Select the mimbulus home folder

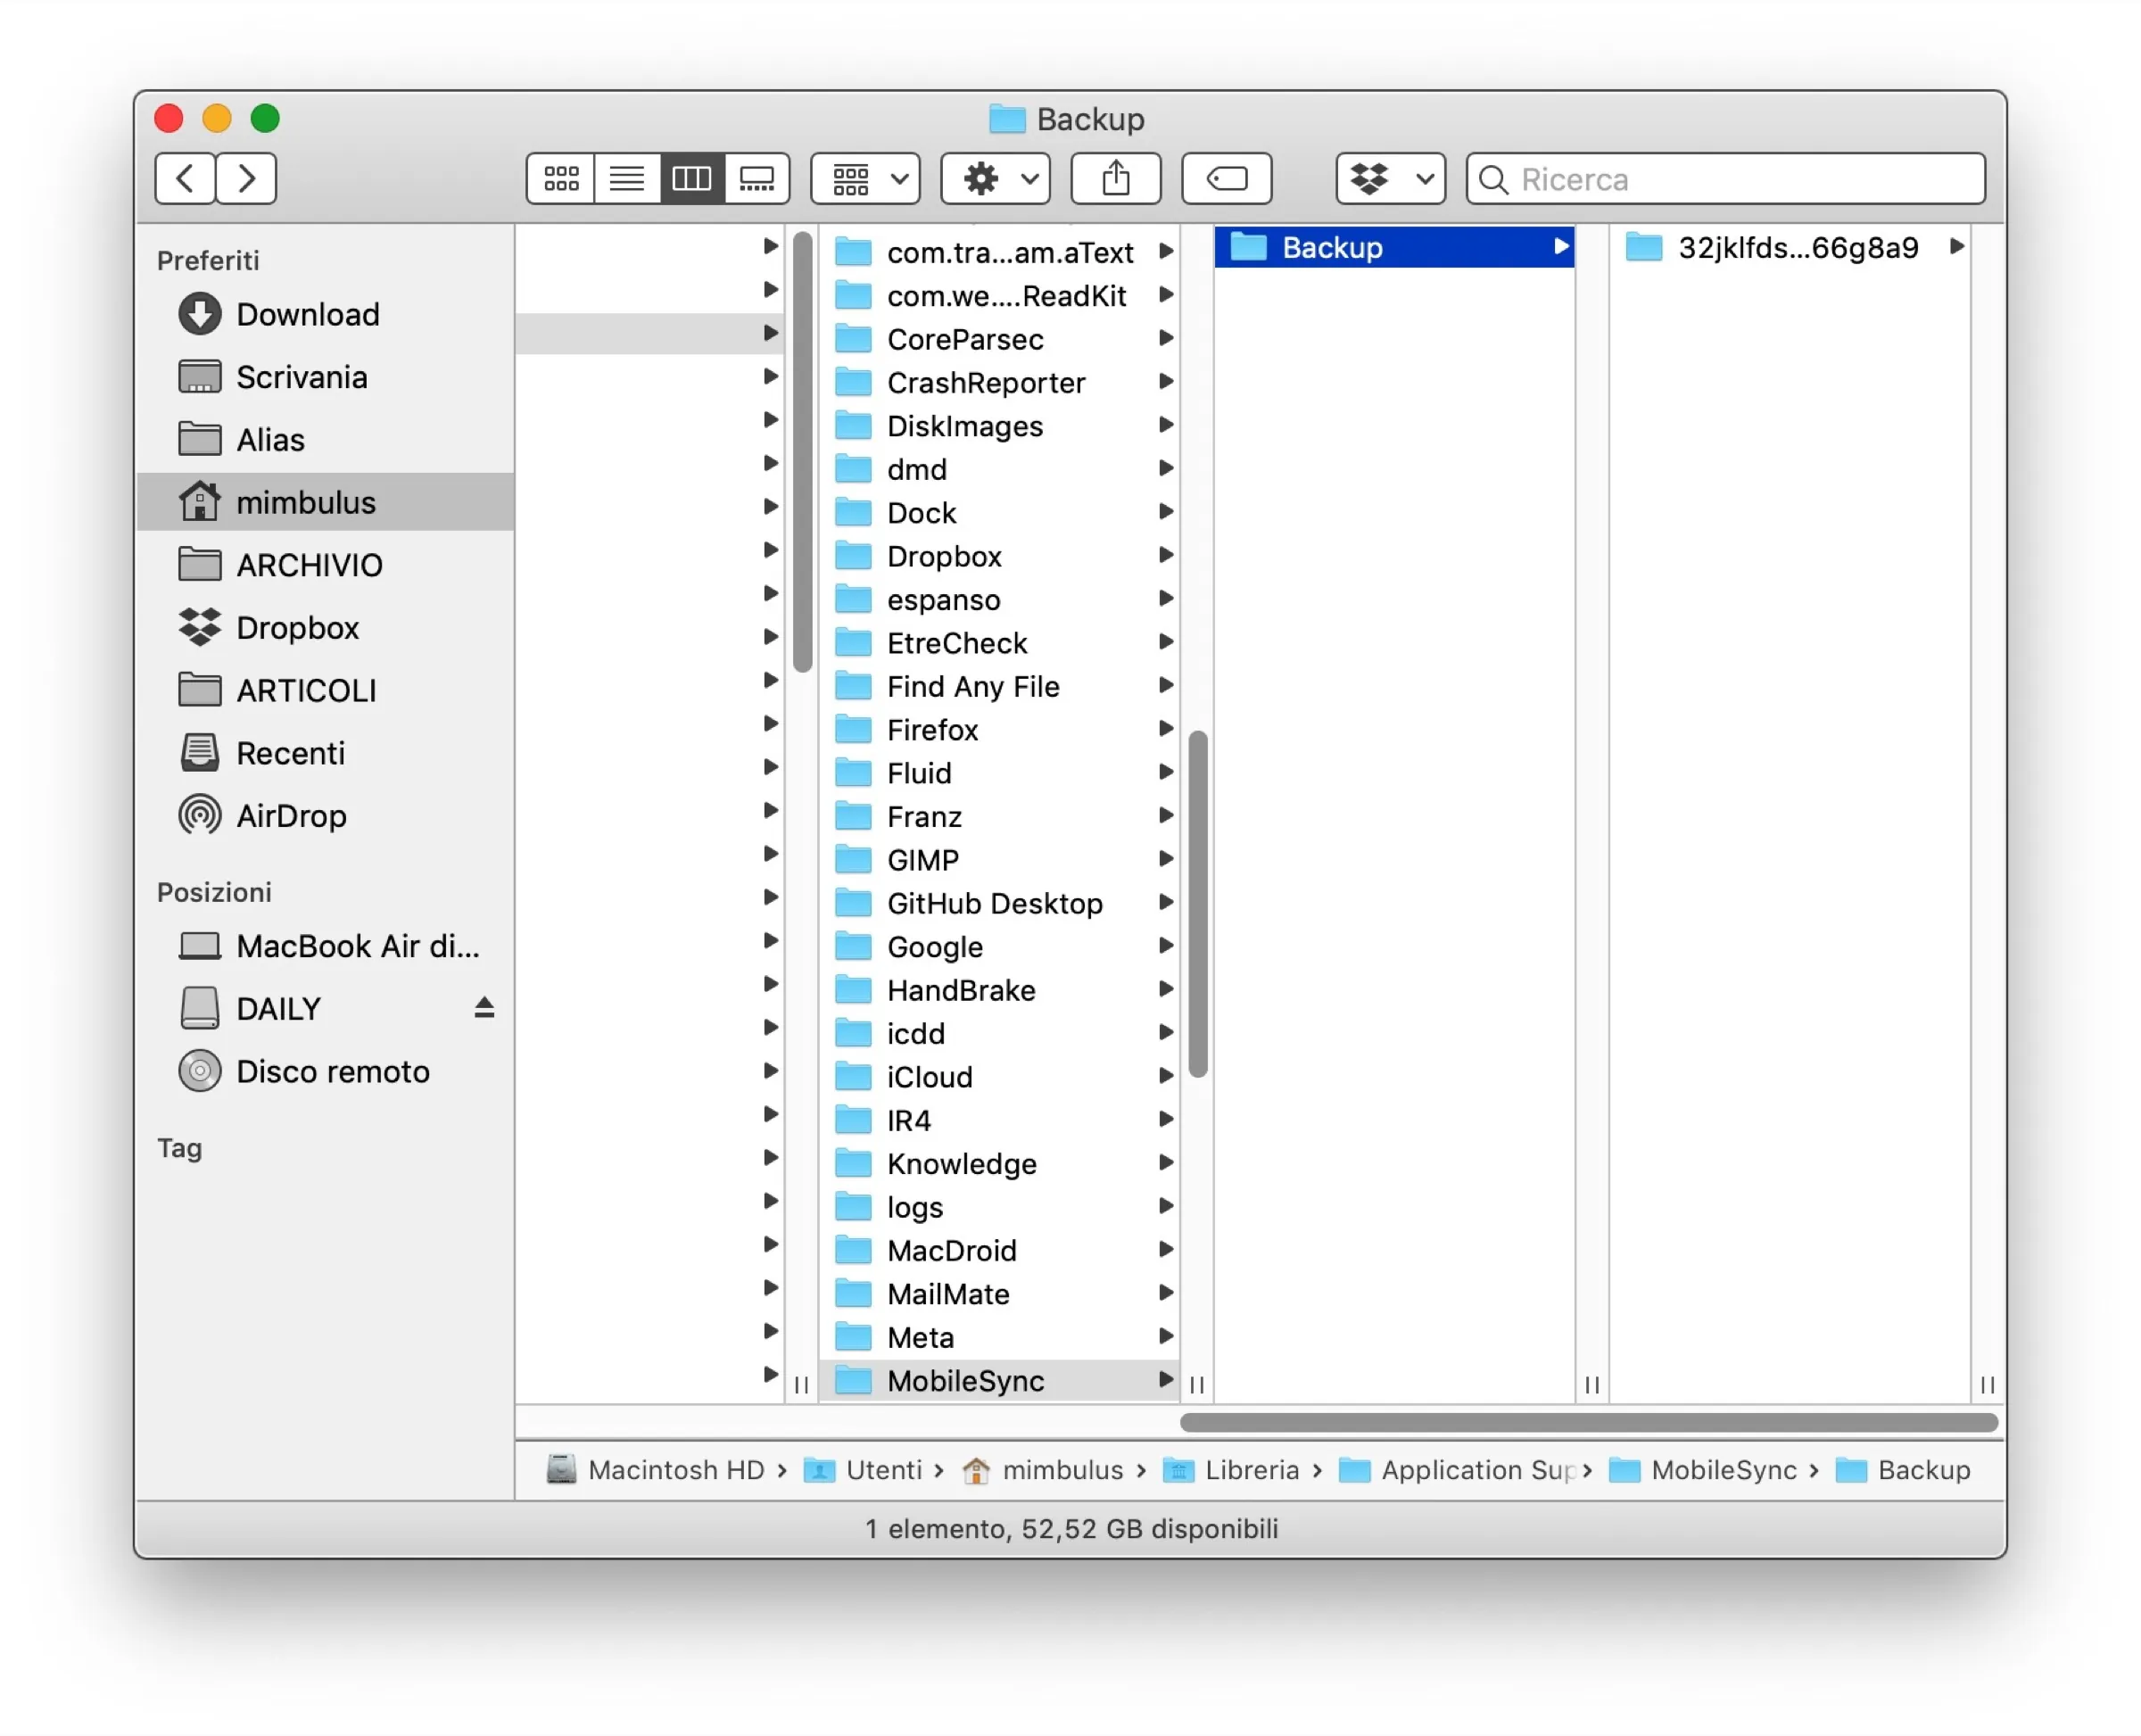click(x=305, y=502)
